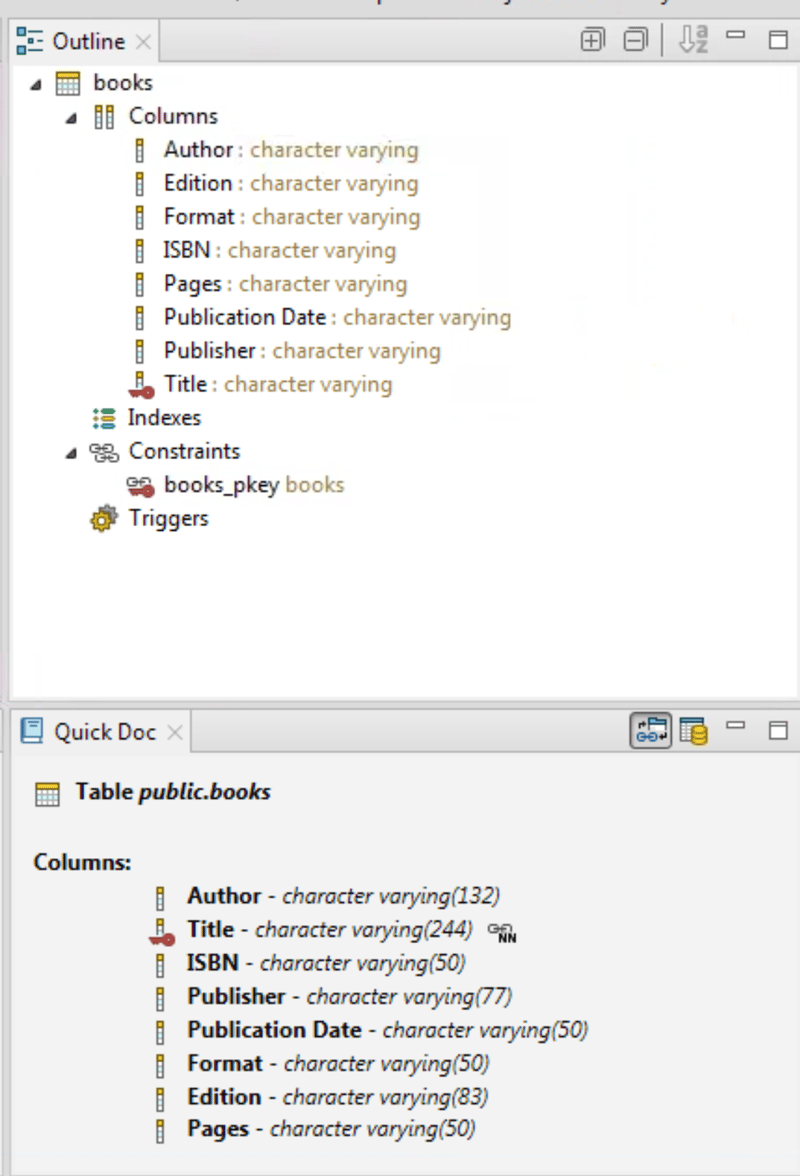Click the Indexes list icon

click(x=104, y=418)
